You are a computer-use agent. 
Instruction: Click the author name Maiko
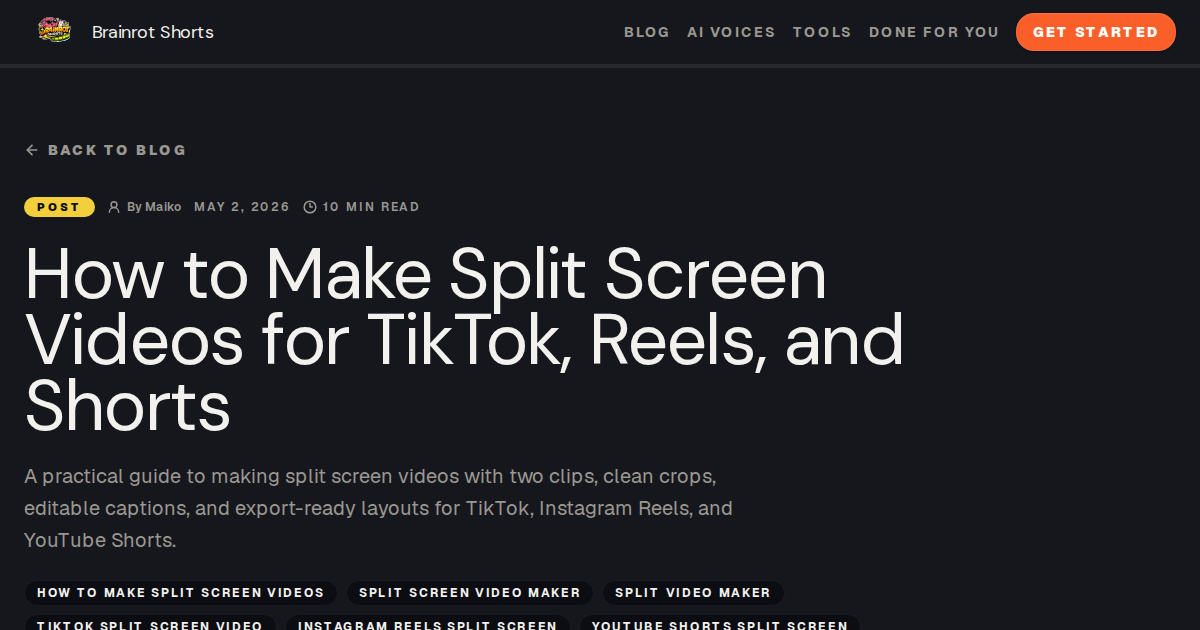[x=163, y=207]
